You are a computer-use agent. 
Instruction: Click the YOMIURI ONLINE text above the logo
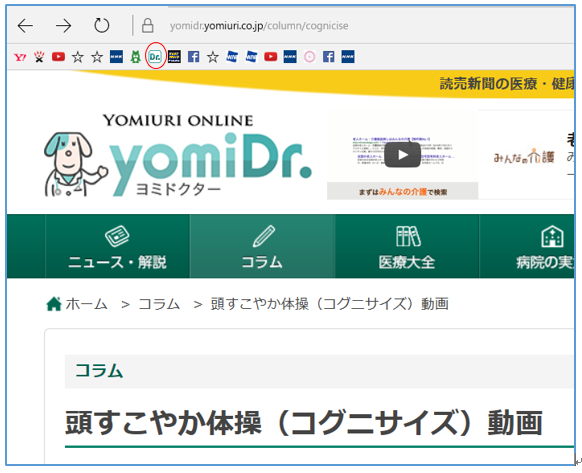178,121
